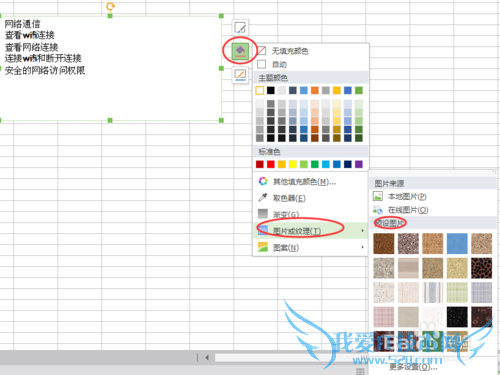
Task: Open the shape outline button below the fill button
Action: pyautogui.click(x=240, y=75)
